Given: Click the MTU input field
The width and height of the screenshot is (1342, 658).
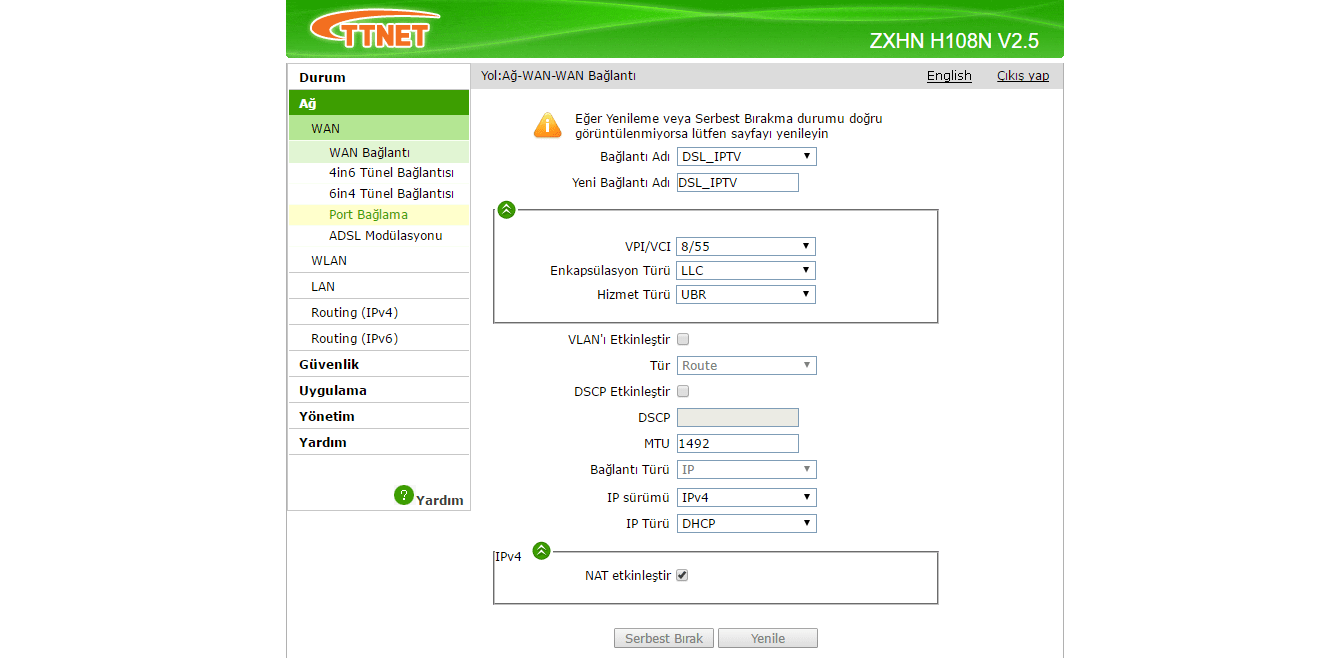Looking at the screenshot, I should point(738,443).
